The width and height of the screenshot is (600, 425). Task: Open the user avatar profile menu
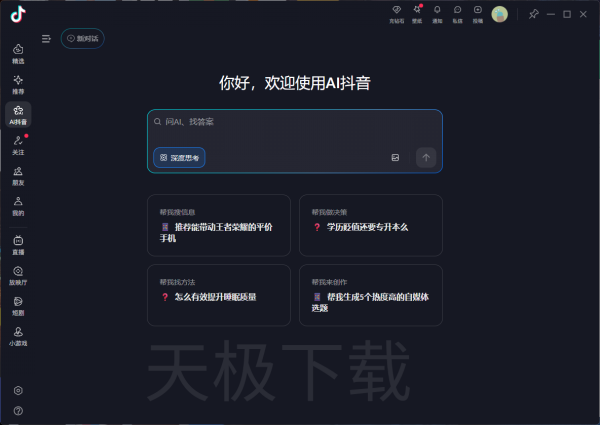tap(500, 14)
